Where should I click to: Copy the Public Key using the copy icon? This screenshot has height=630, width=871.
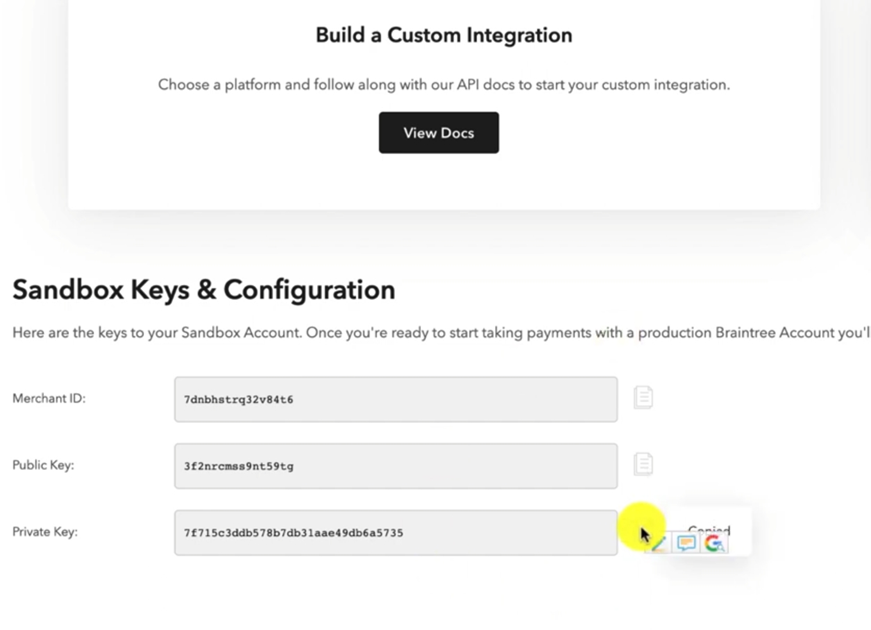[x=643, y=463]
